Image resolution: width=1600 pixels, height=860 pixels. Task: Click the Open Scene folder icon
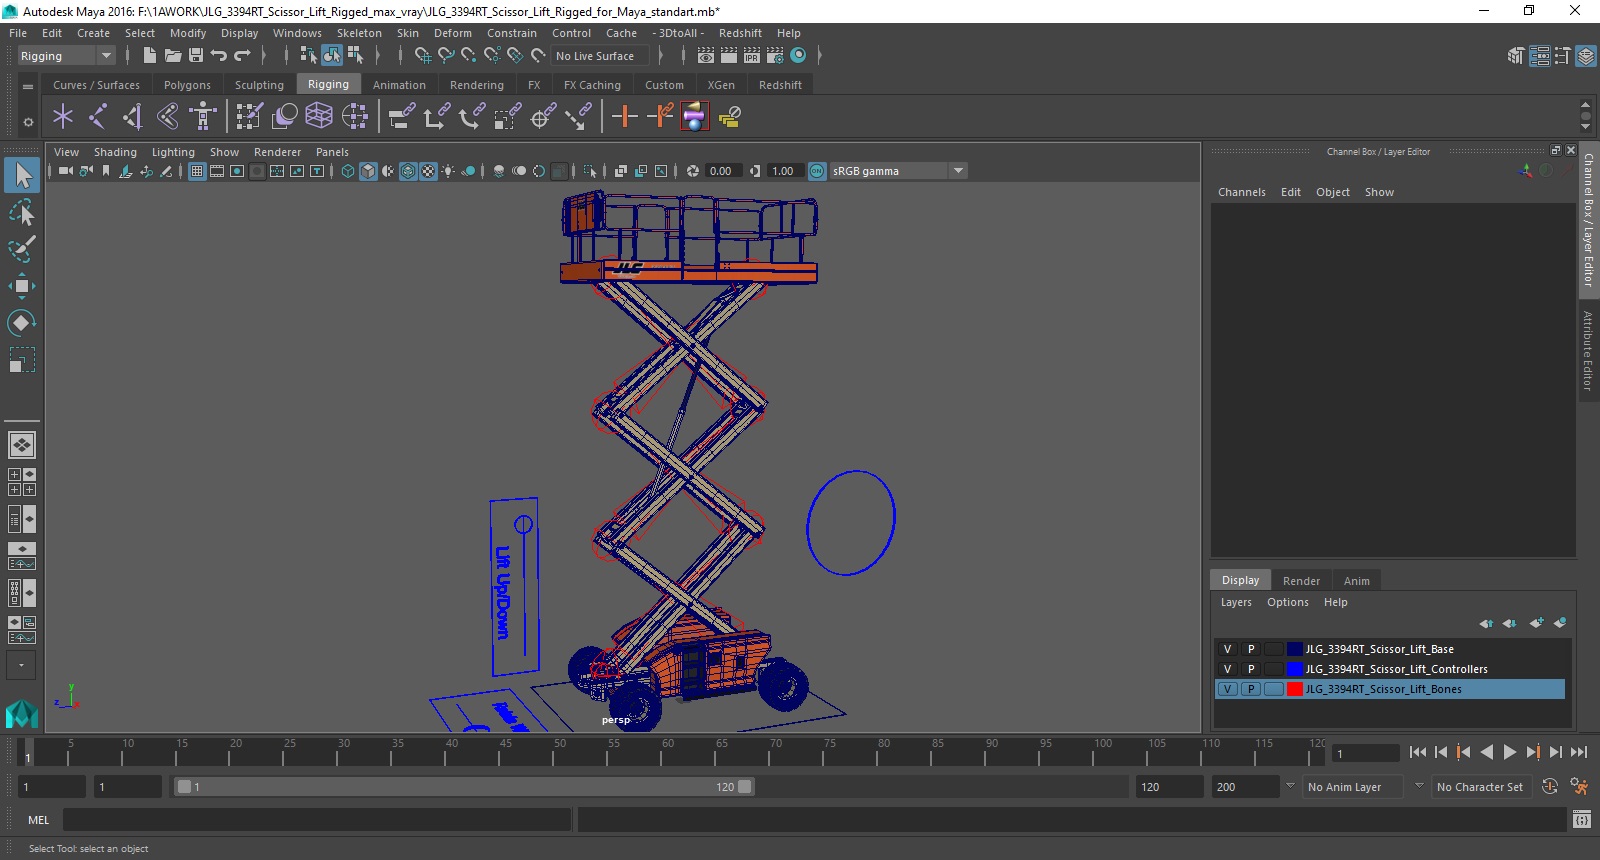coord(173,56)
